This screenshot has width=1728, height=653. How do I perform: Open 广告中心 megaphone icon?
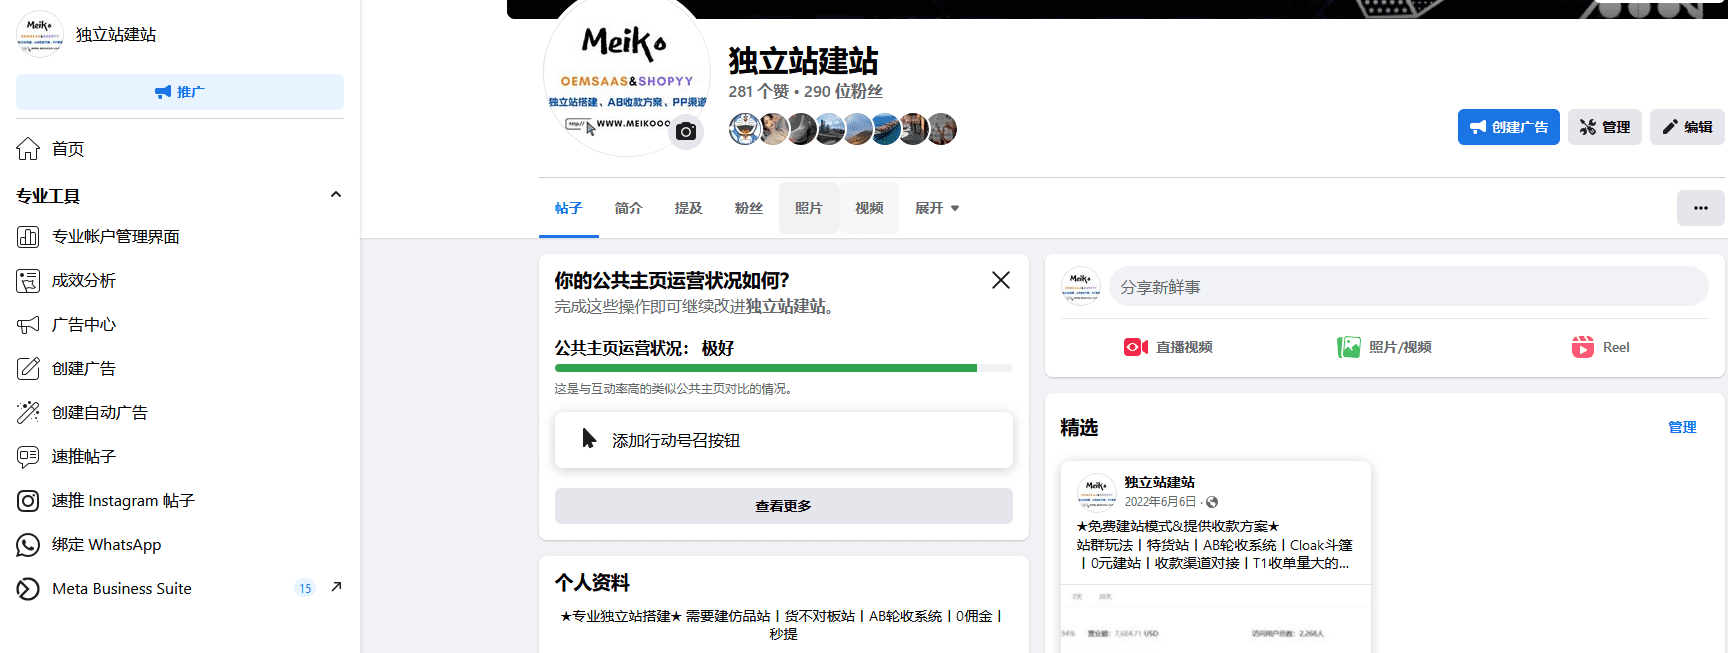click(28, 325)
